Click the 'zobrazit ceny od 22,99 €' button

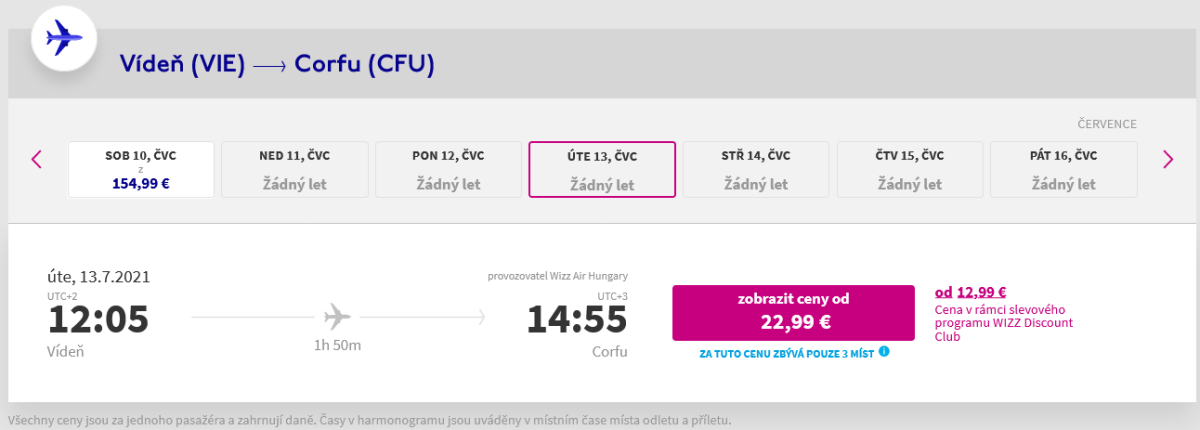point(793,312)
